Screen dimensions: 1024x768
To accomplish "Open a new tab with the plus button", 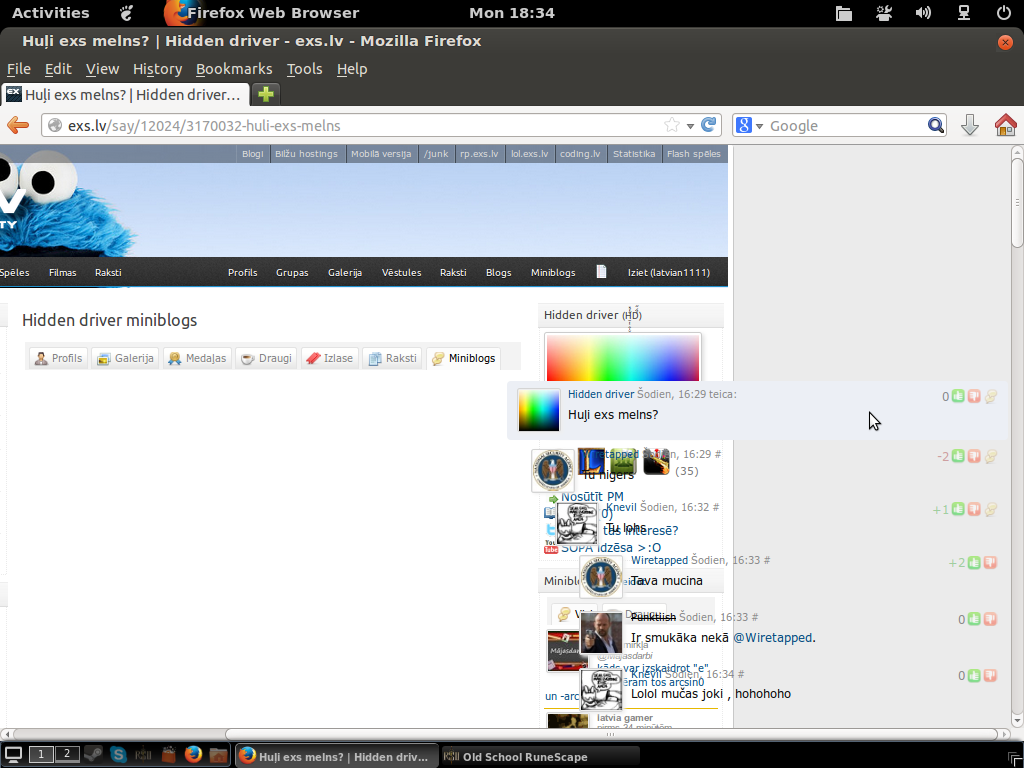I will pyautogui.click(x=266, y=94).
